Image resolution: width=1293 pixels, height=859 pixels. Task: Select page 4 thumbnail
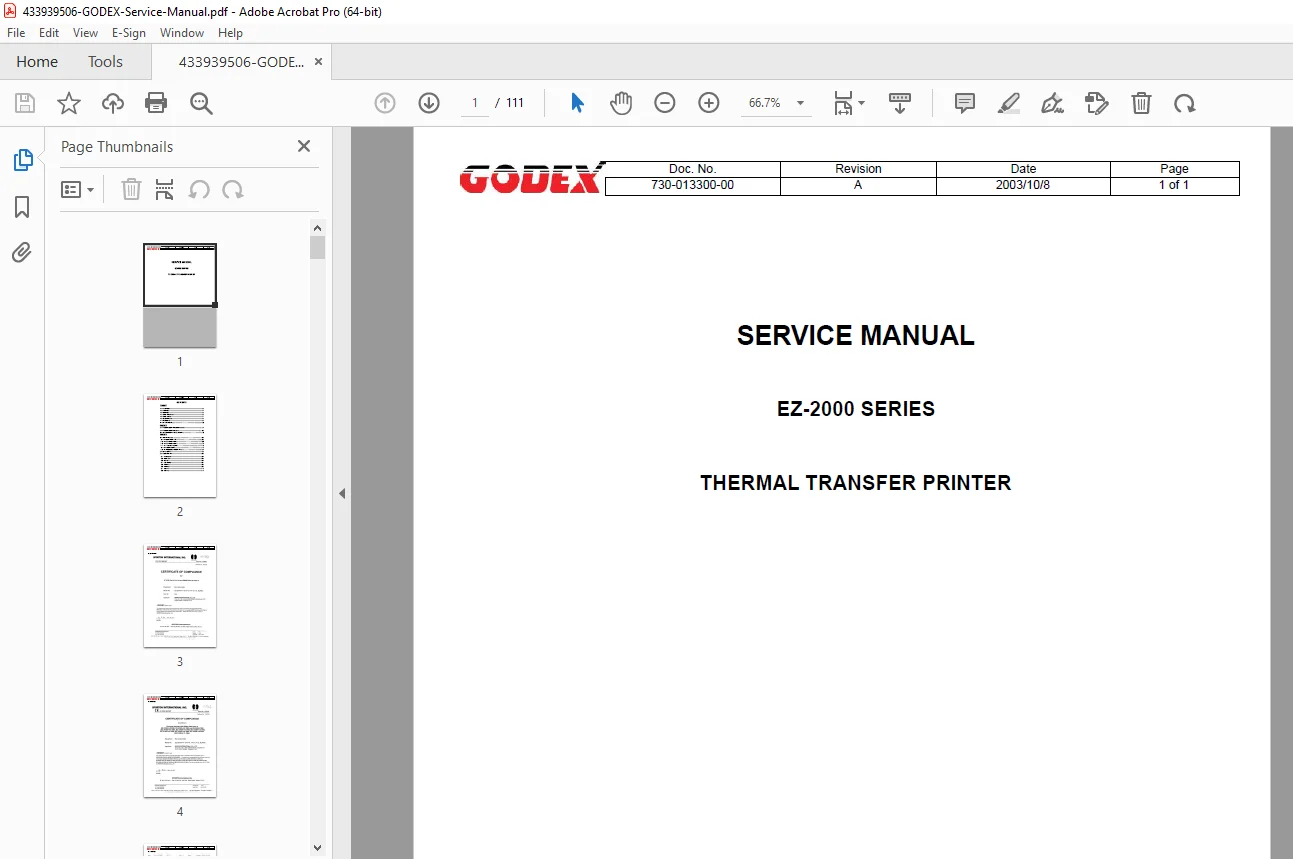coord(180,745)
